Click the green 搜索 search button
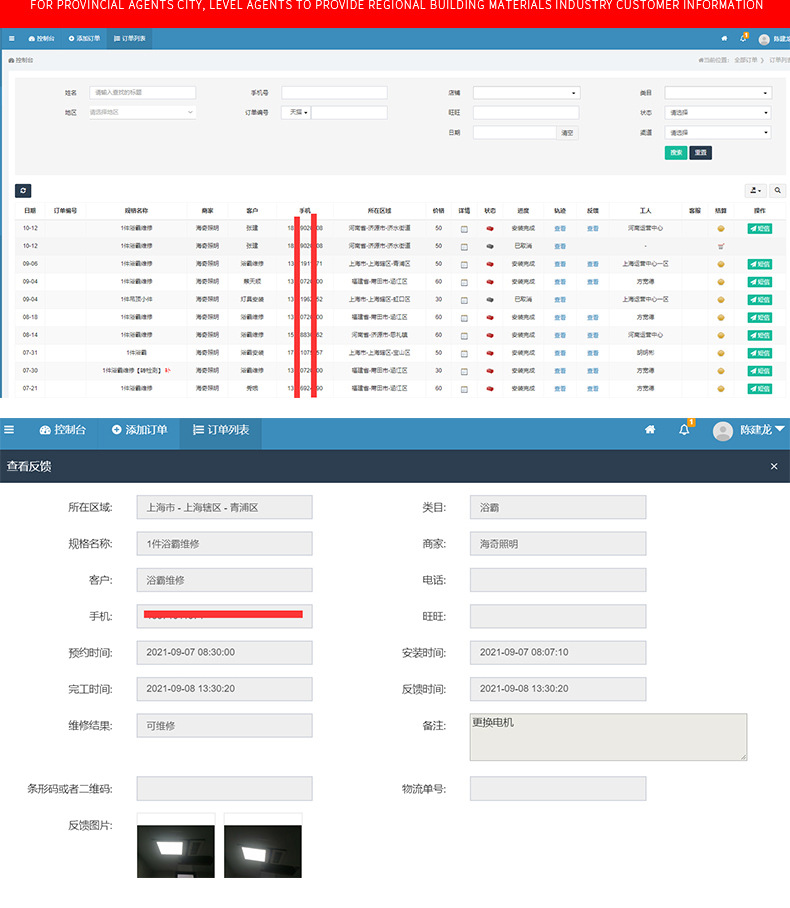The width and height of the screenshot is (790, 908). tap(676, 153)
